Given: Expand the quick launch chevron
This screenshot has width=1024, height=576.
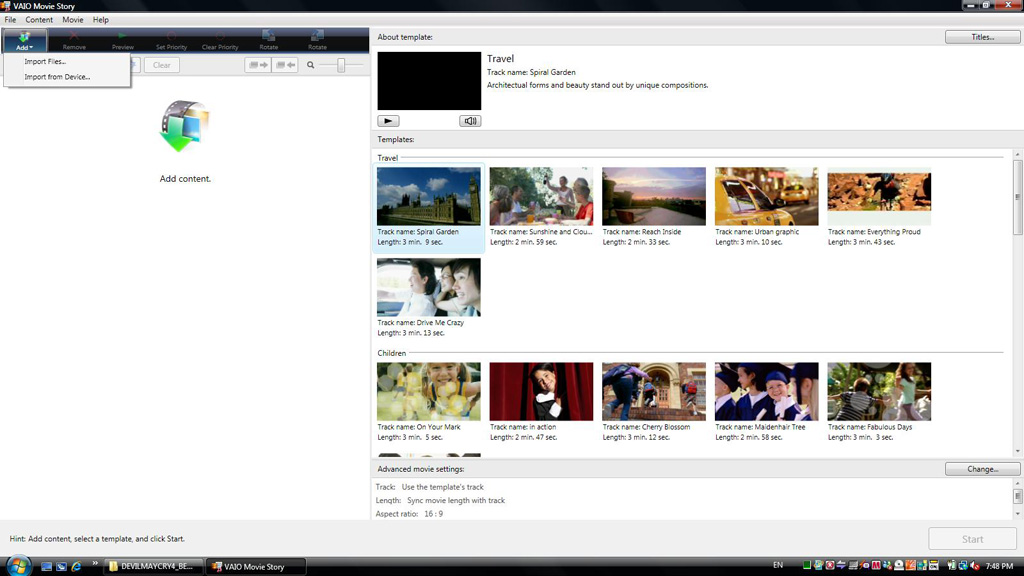Looking at the screenshot, I should [x=95, y=563].
